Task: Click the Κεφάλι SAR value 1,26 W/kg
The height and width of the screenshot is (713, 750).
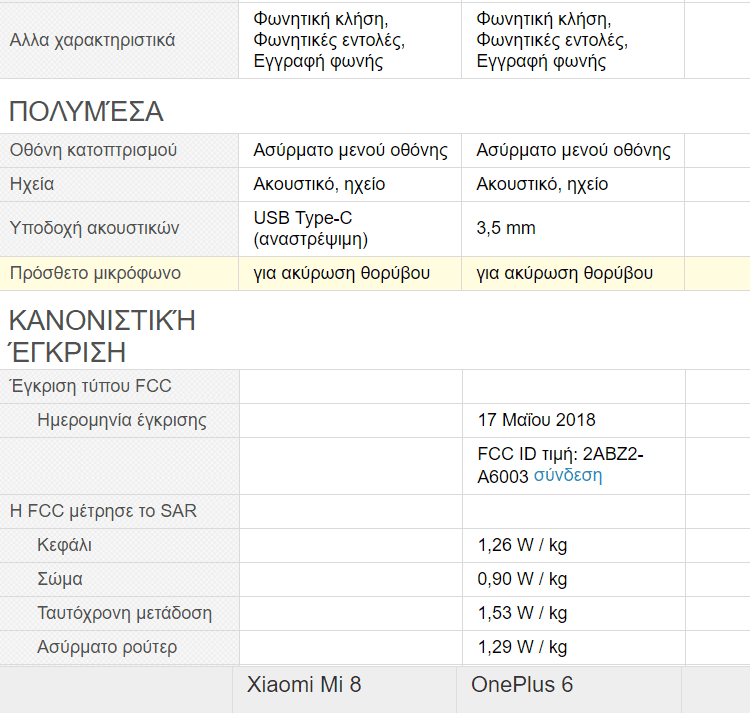Action: [x=522, y=546]
